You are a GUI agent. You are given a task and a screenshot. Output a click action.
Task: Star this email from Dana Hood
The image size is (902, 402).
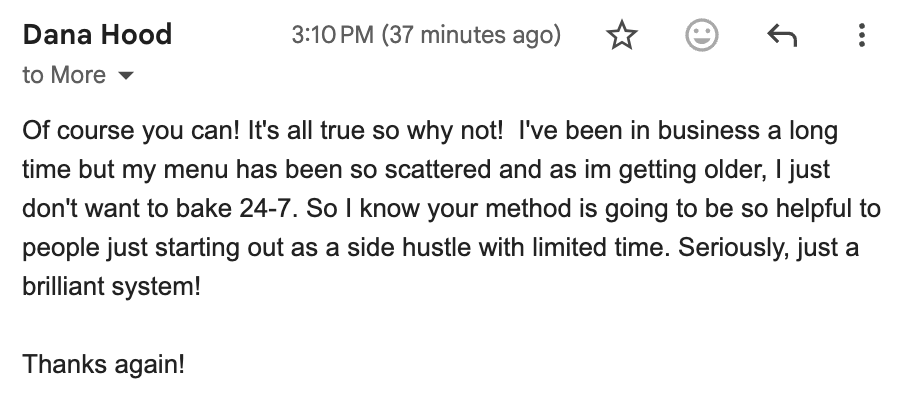(x=622, y=37)
